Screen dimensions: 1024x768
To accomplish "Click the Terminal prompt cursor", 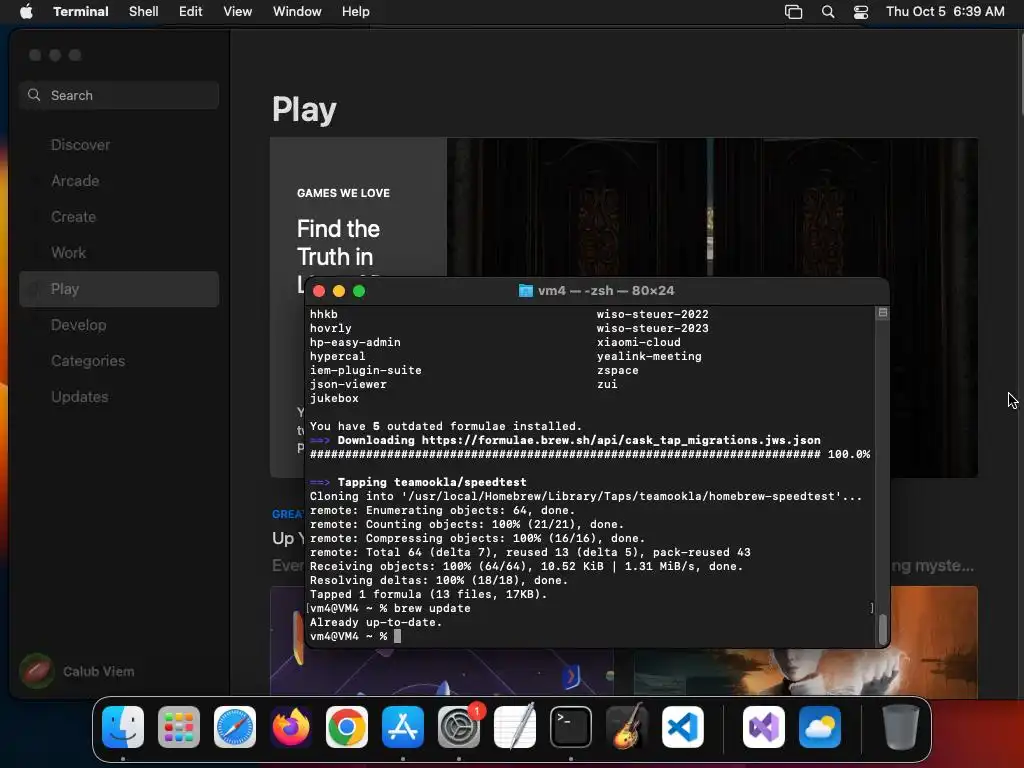I will (397, 636).
